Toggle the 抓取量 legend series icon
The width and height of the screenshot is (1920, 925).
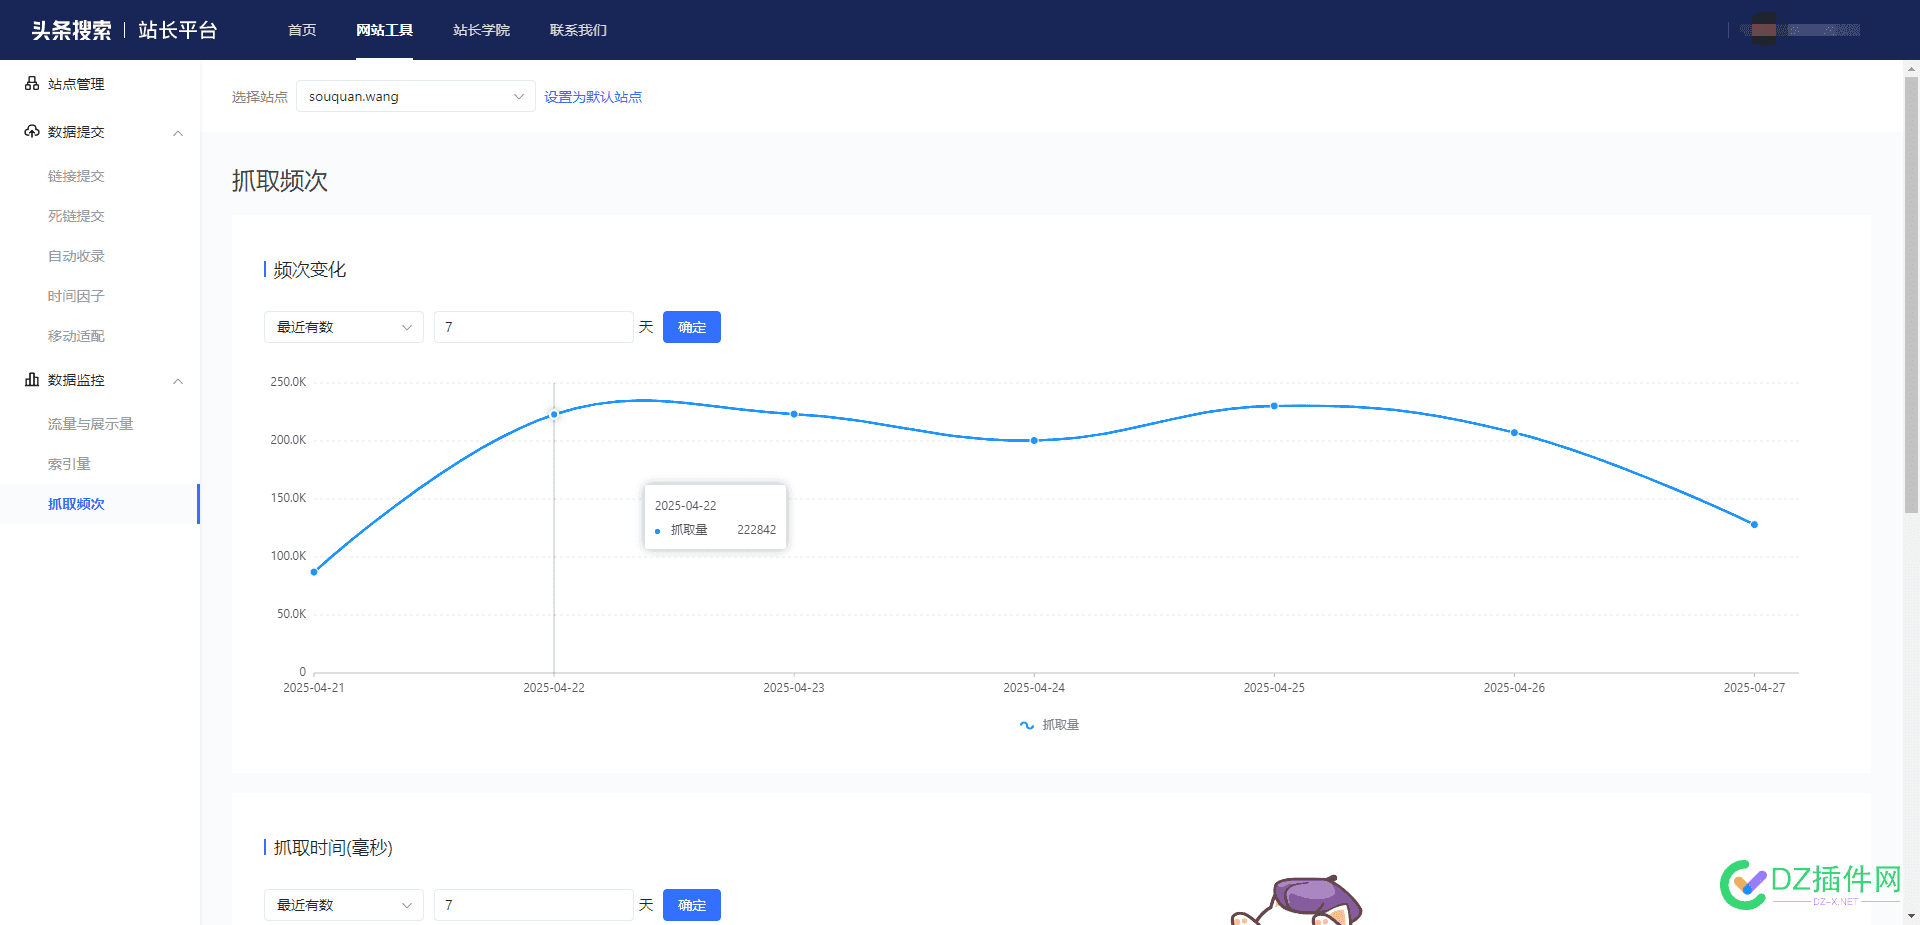tap(1027, 725)
